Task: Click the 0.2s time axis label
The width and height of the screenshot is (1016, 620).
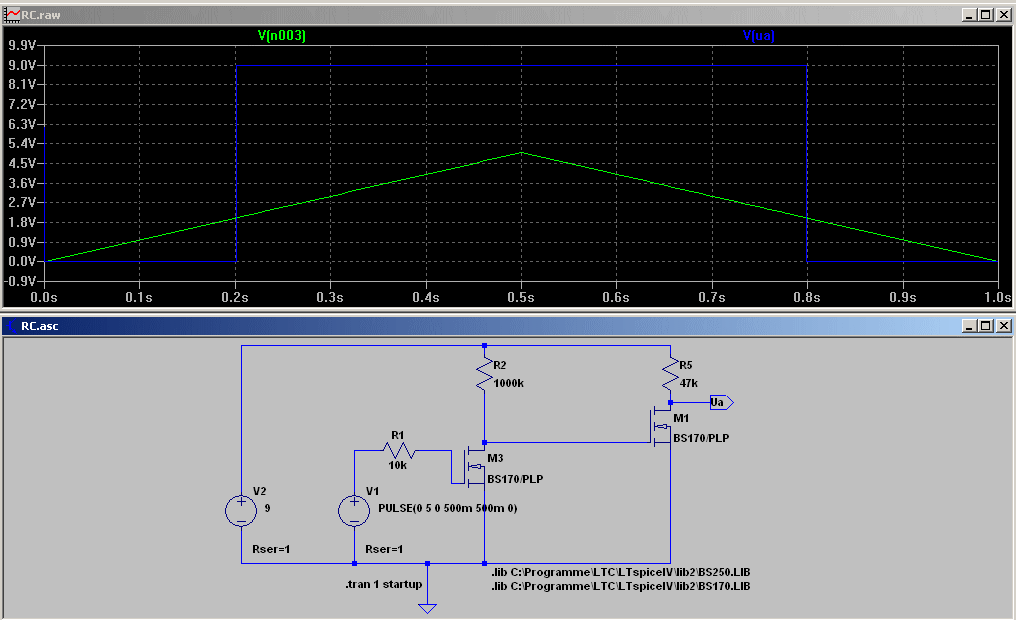Action: (235, 297)
